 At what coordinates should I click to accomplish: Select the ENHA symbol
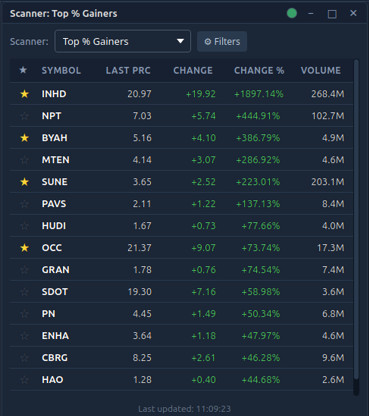[55, 336]
